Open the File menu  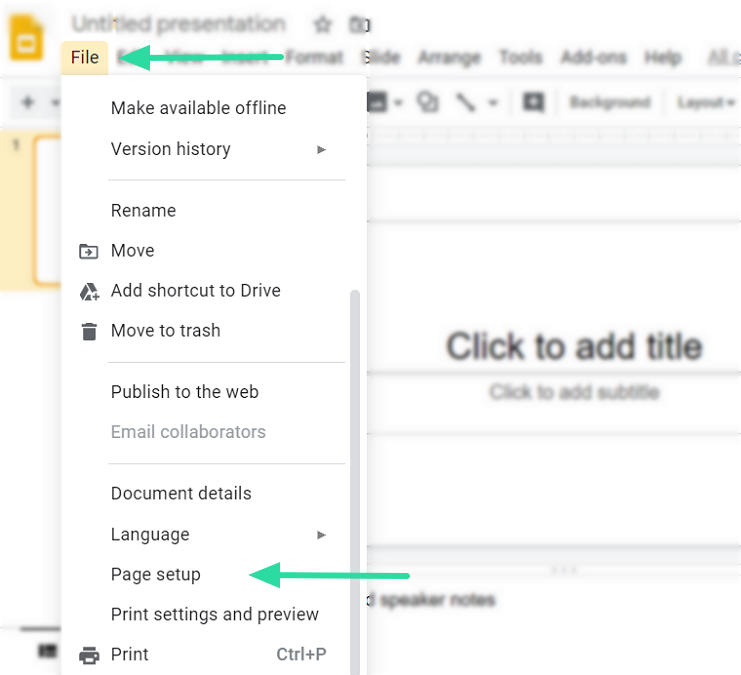pos(85,57)
